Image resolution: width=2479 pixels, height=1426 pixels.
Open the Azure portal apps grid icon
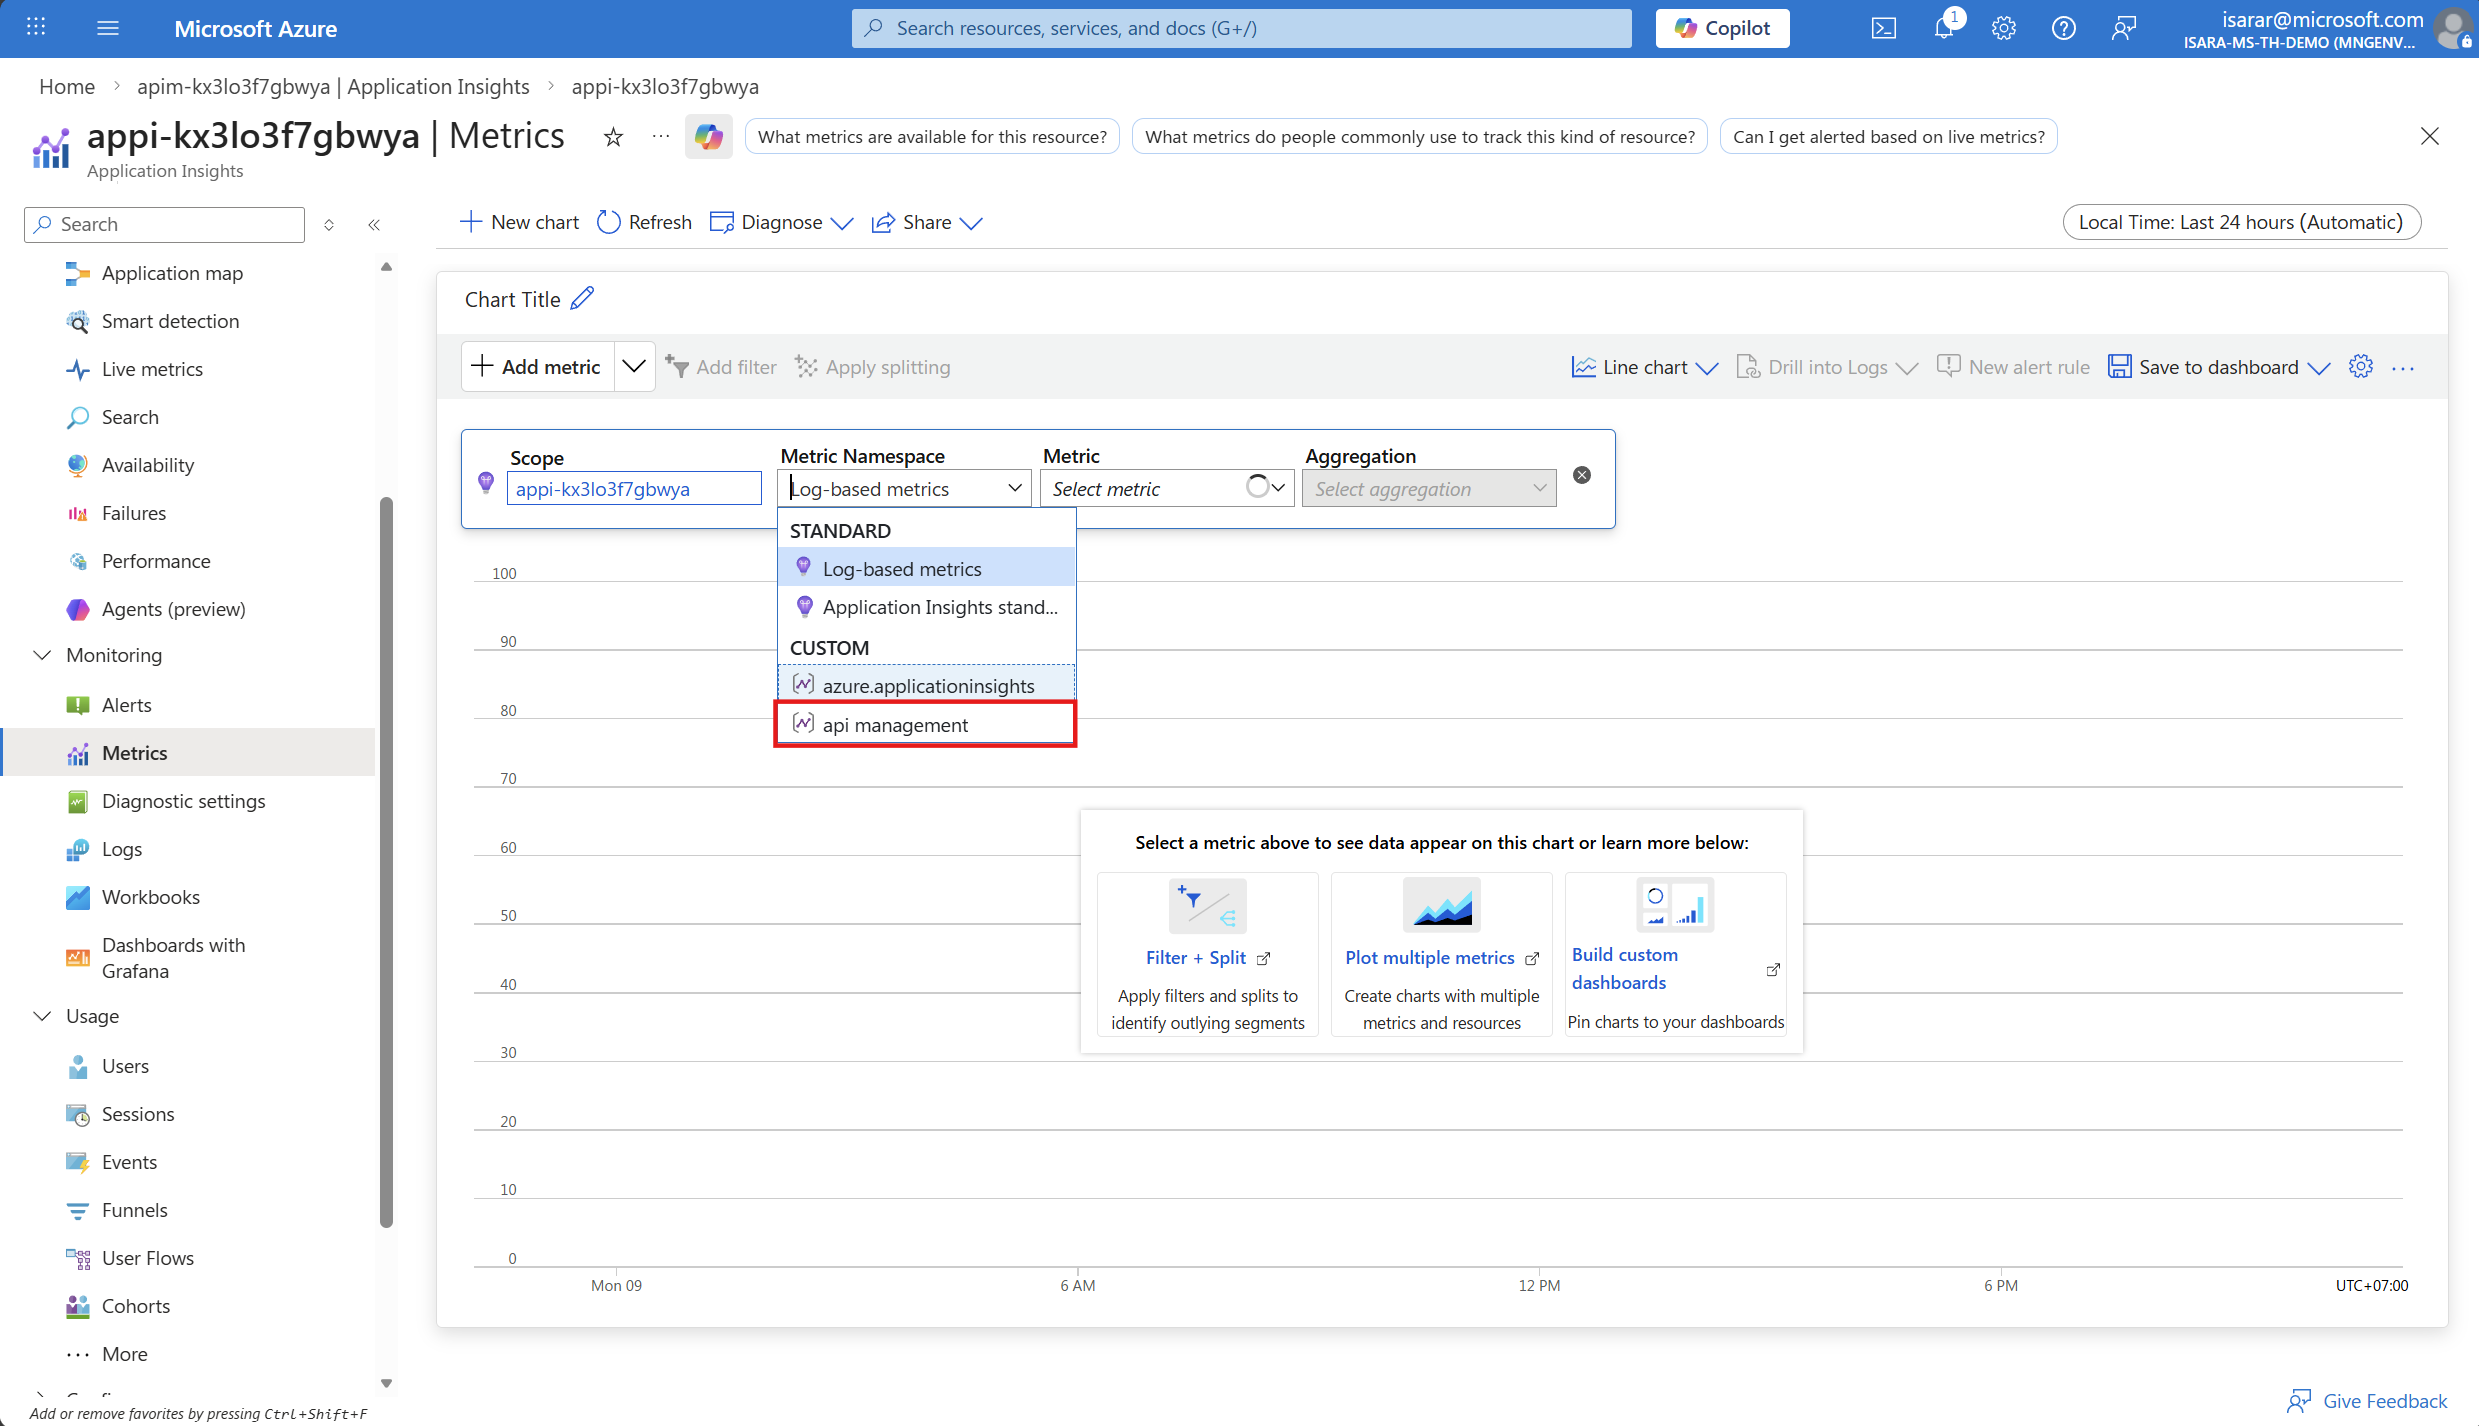click(36, 28)
